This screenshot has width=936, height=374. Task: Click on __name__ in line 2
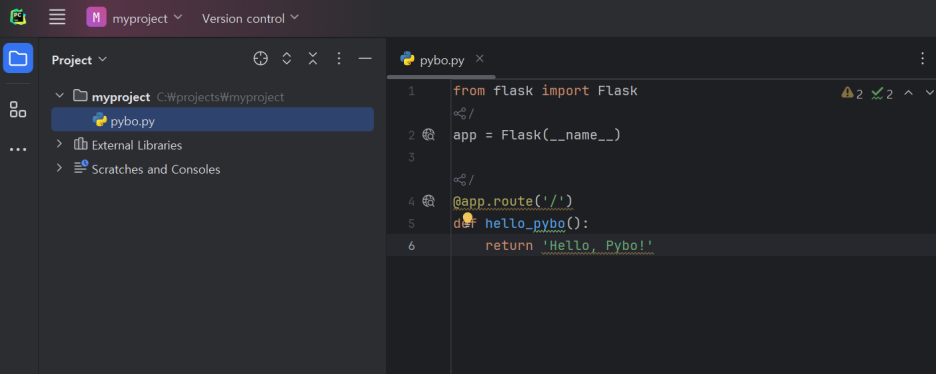click(x=581, y=135)
